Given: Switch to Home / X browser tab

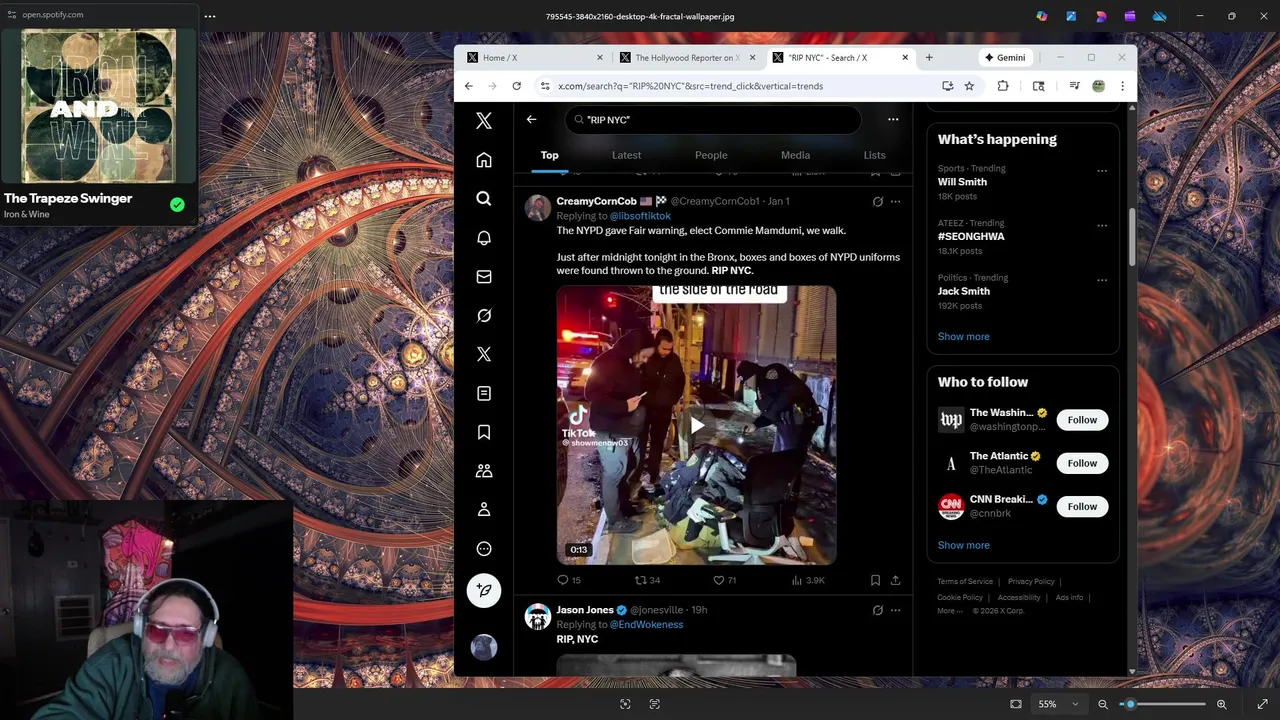Looking at the screenshot, I should [x=535, y=58].
